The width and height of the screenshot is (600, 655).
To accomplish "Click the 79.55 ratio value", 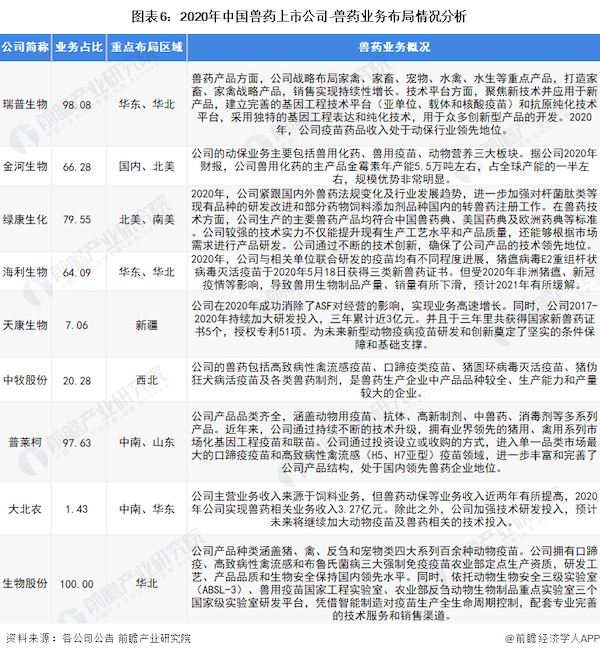I will (x=77, y=220).
